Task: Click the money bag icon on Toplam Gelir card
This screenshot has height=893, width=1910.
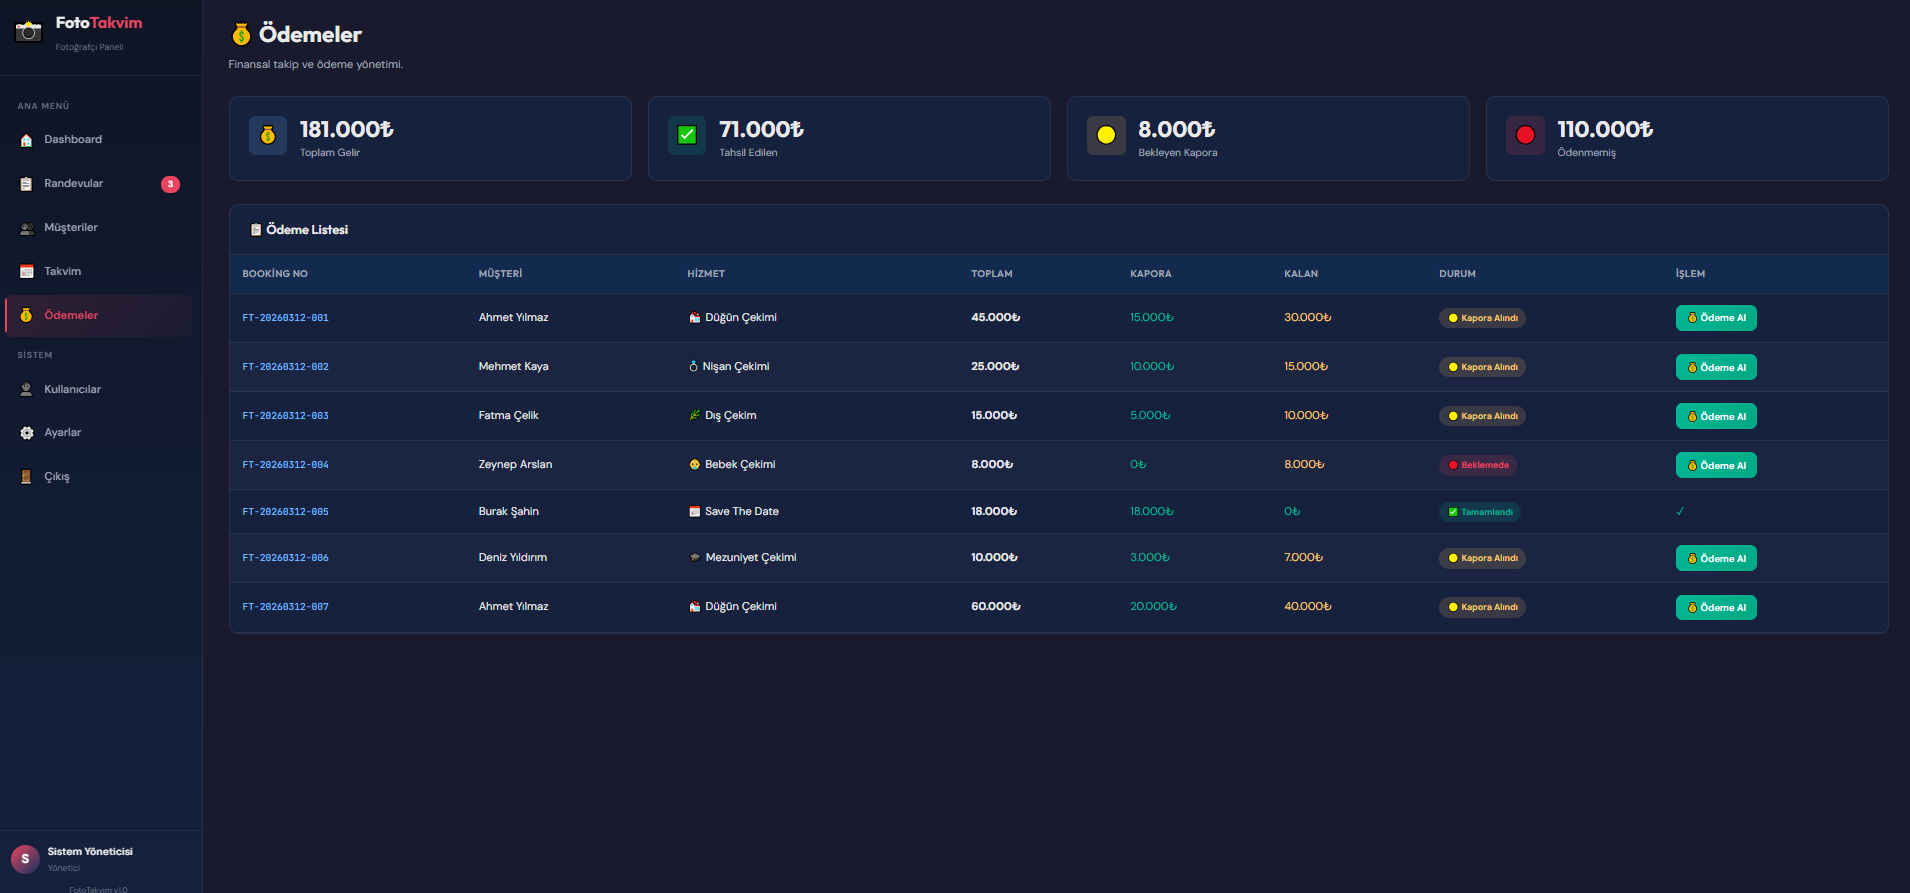Action: (268, 135)
